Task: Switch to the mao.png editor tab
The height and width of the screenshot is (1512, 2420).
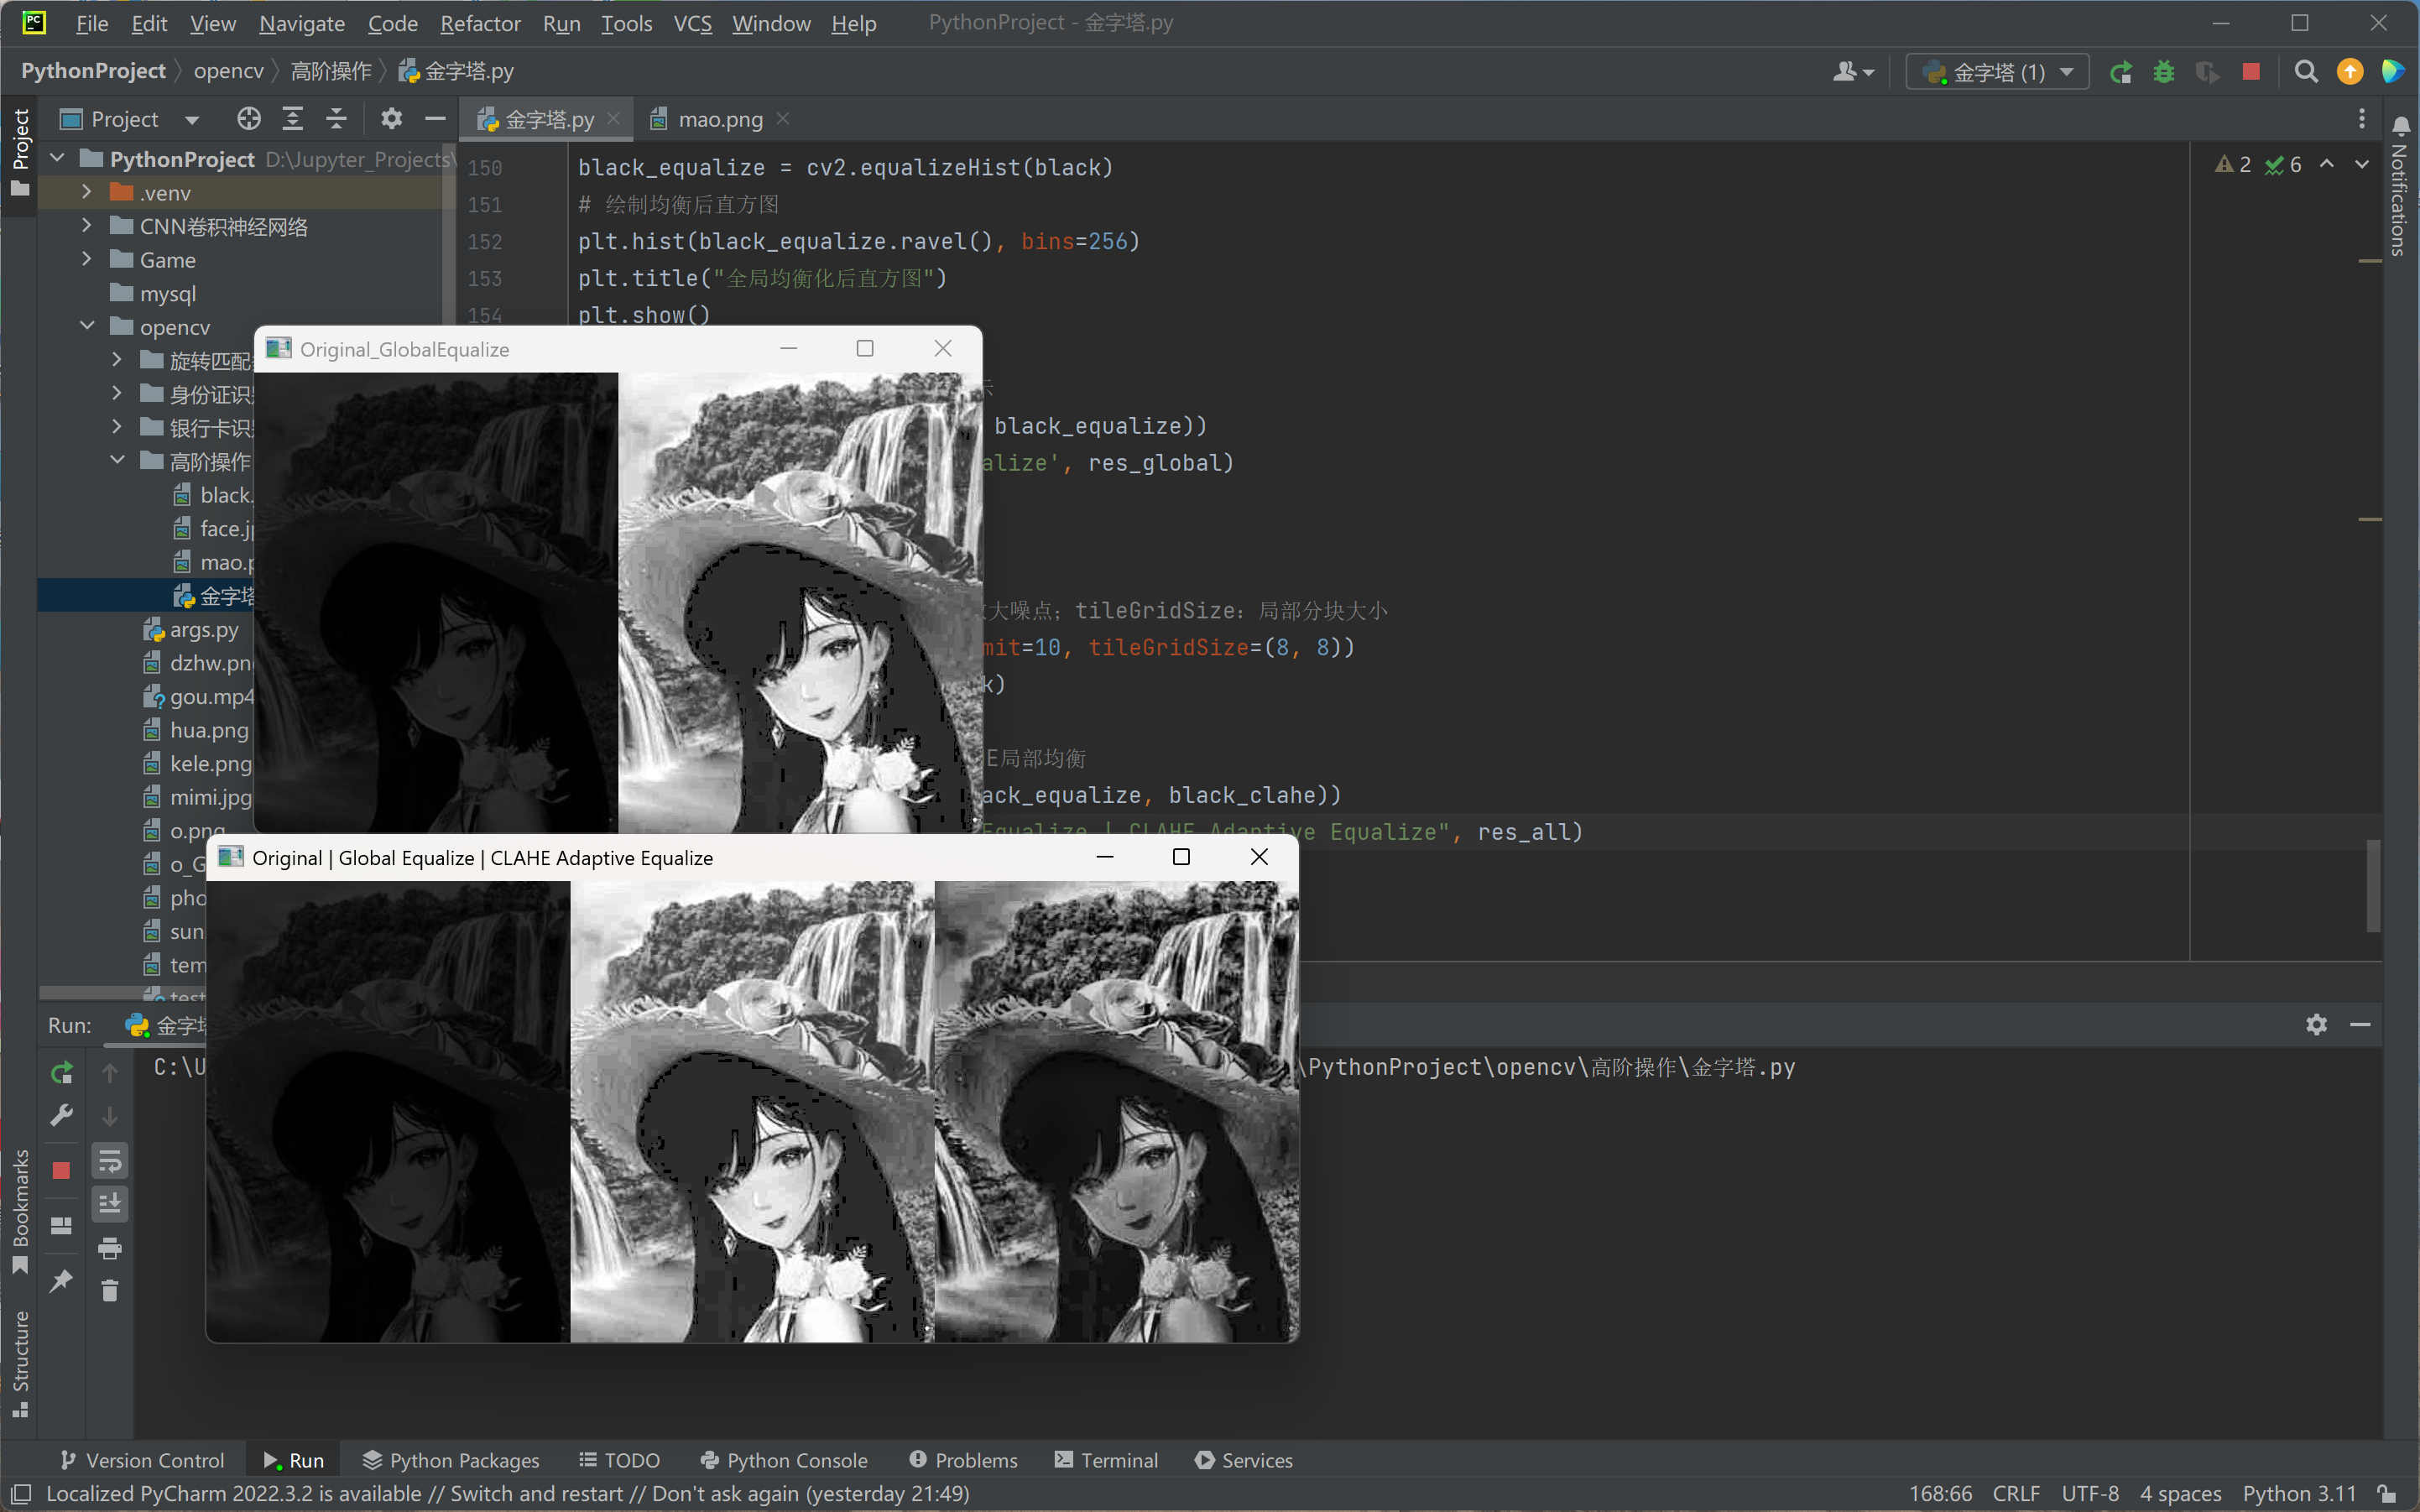Action: click(x=720, y=120)
